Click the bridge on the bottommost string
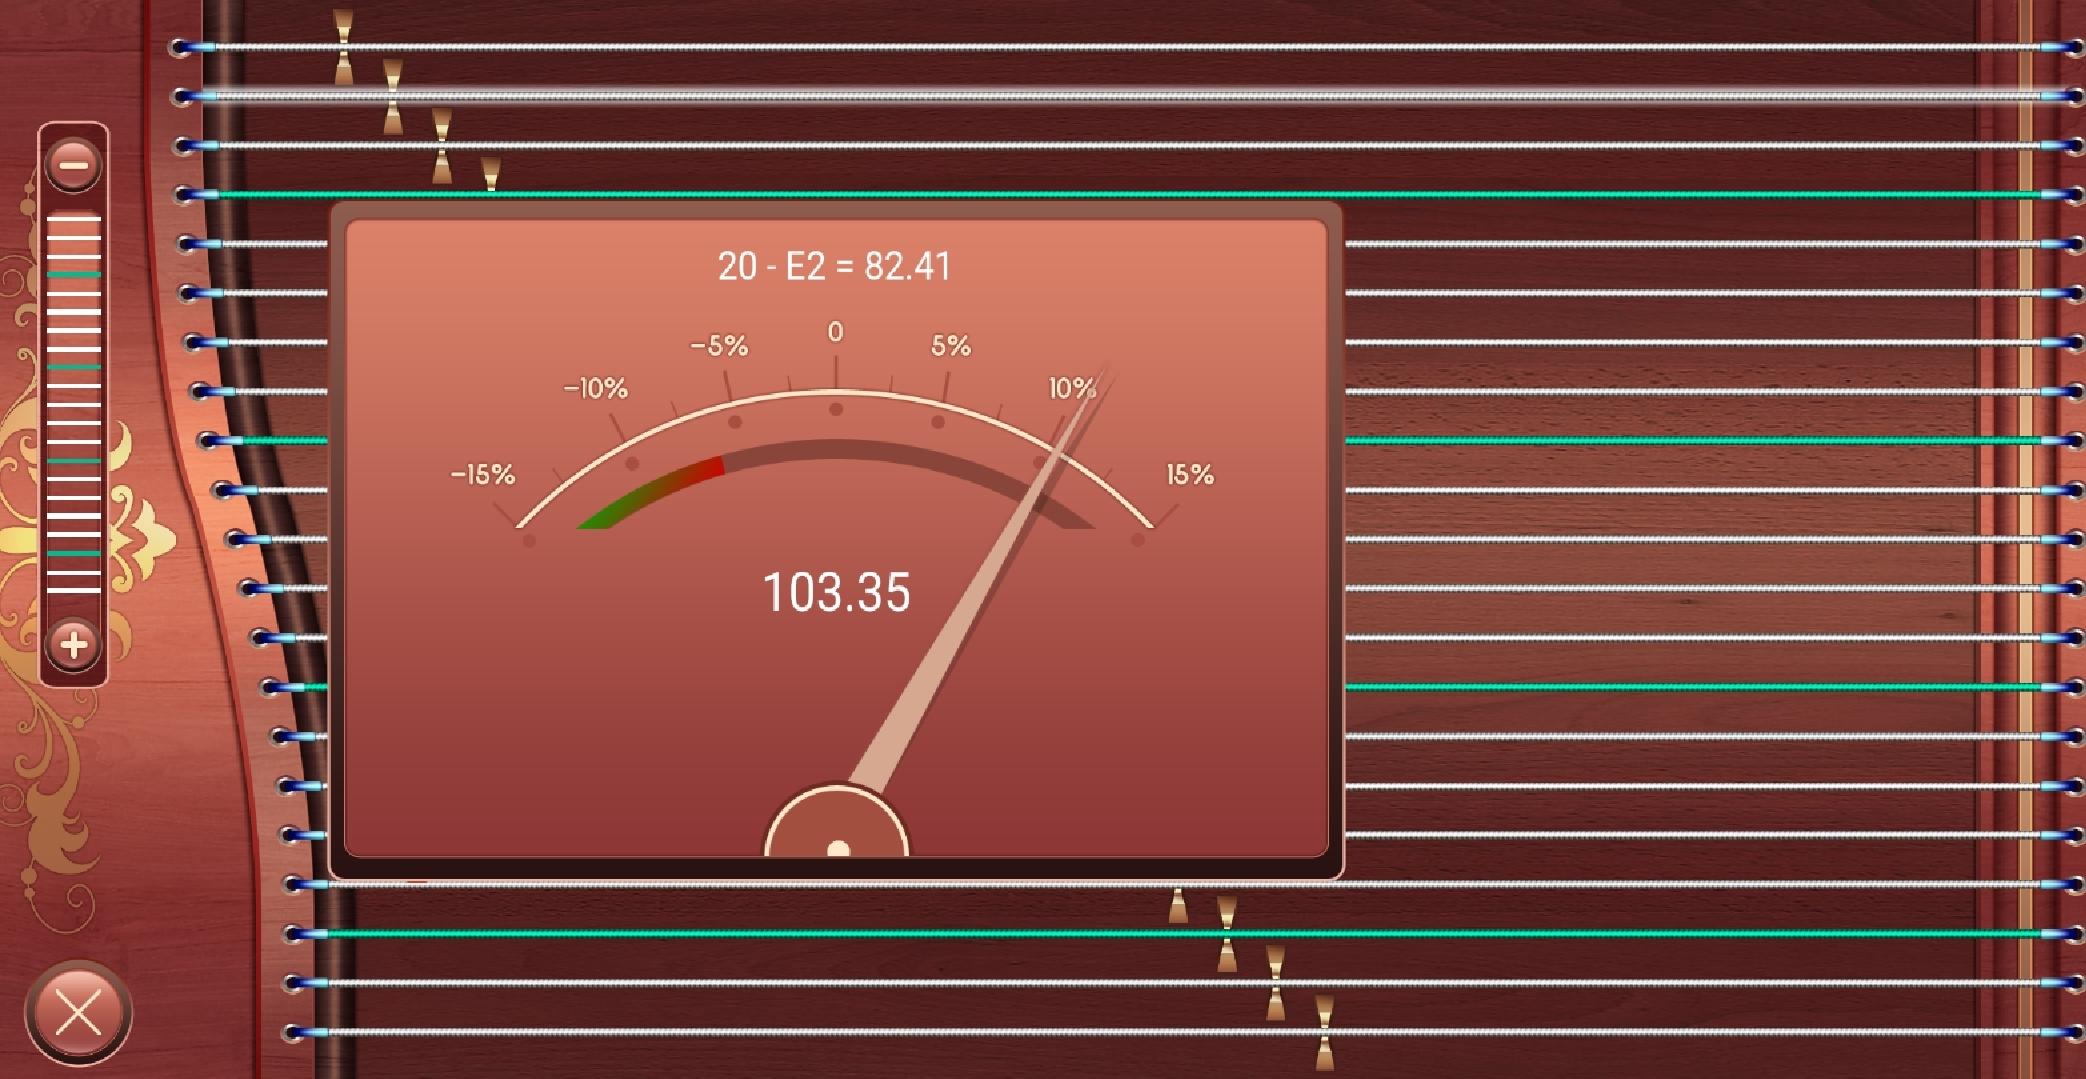 pyautogui.click(x=1325, y=1032)
